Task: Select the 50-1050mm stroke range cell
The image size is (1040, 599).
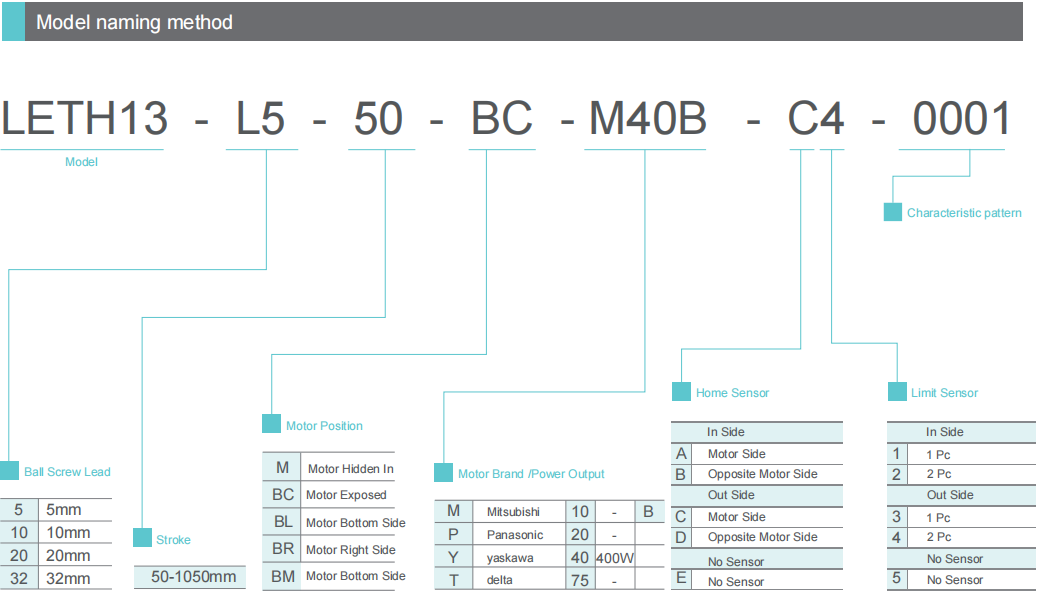Action: click(193, 576)
